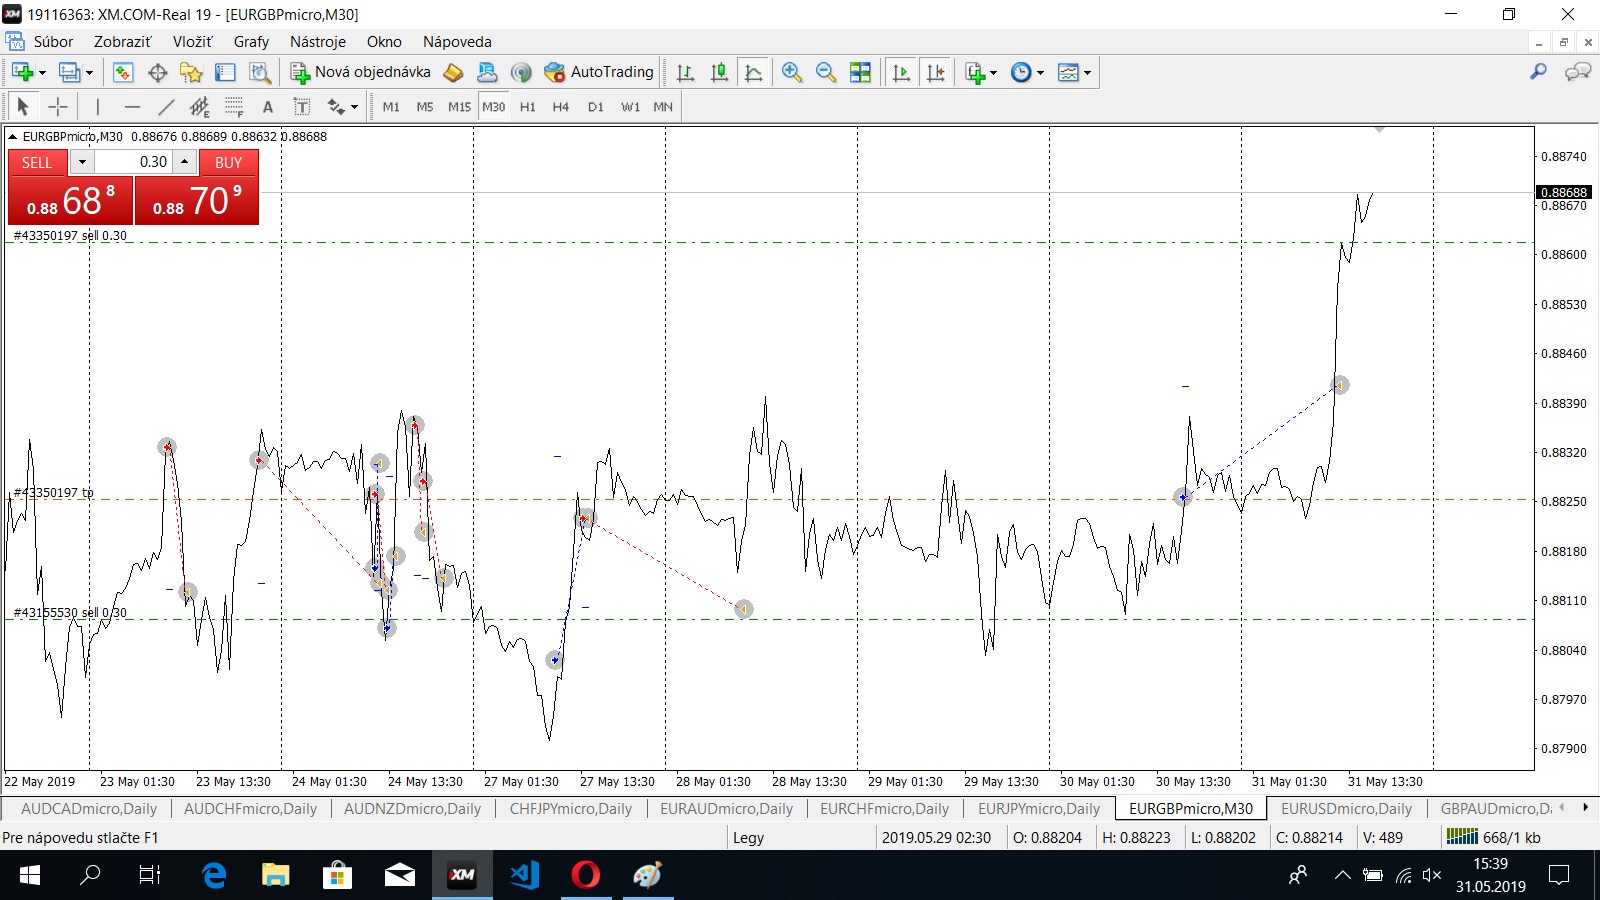Open the XM app in the taskbar

[x=462, y=875]
